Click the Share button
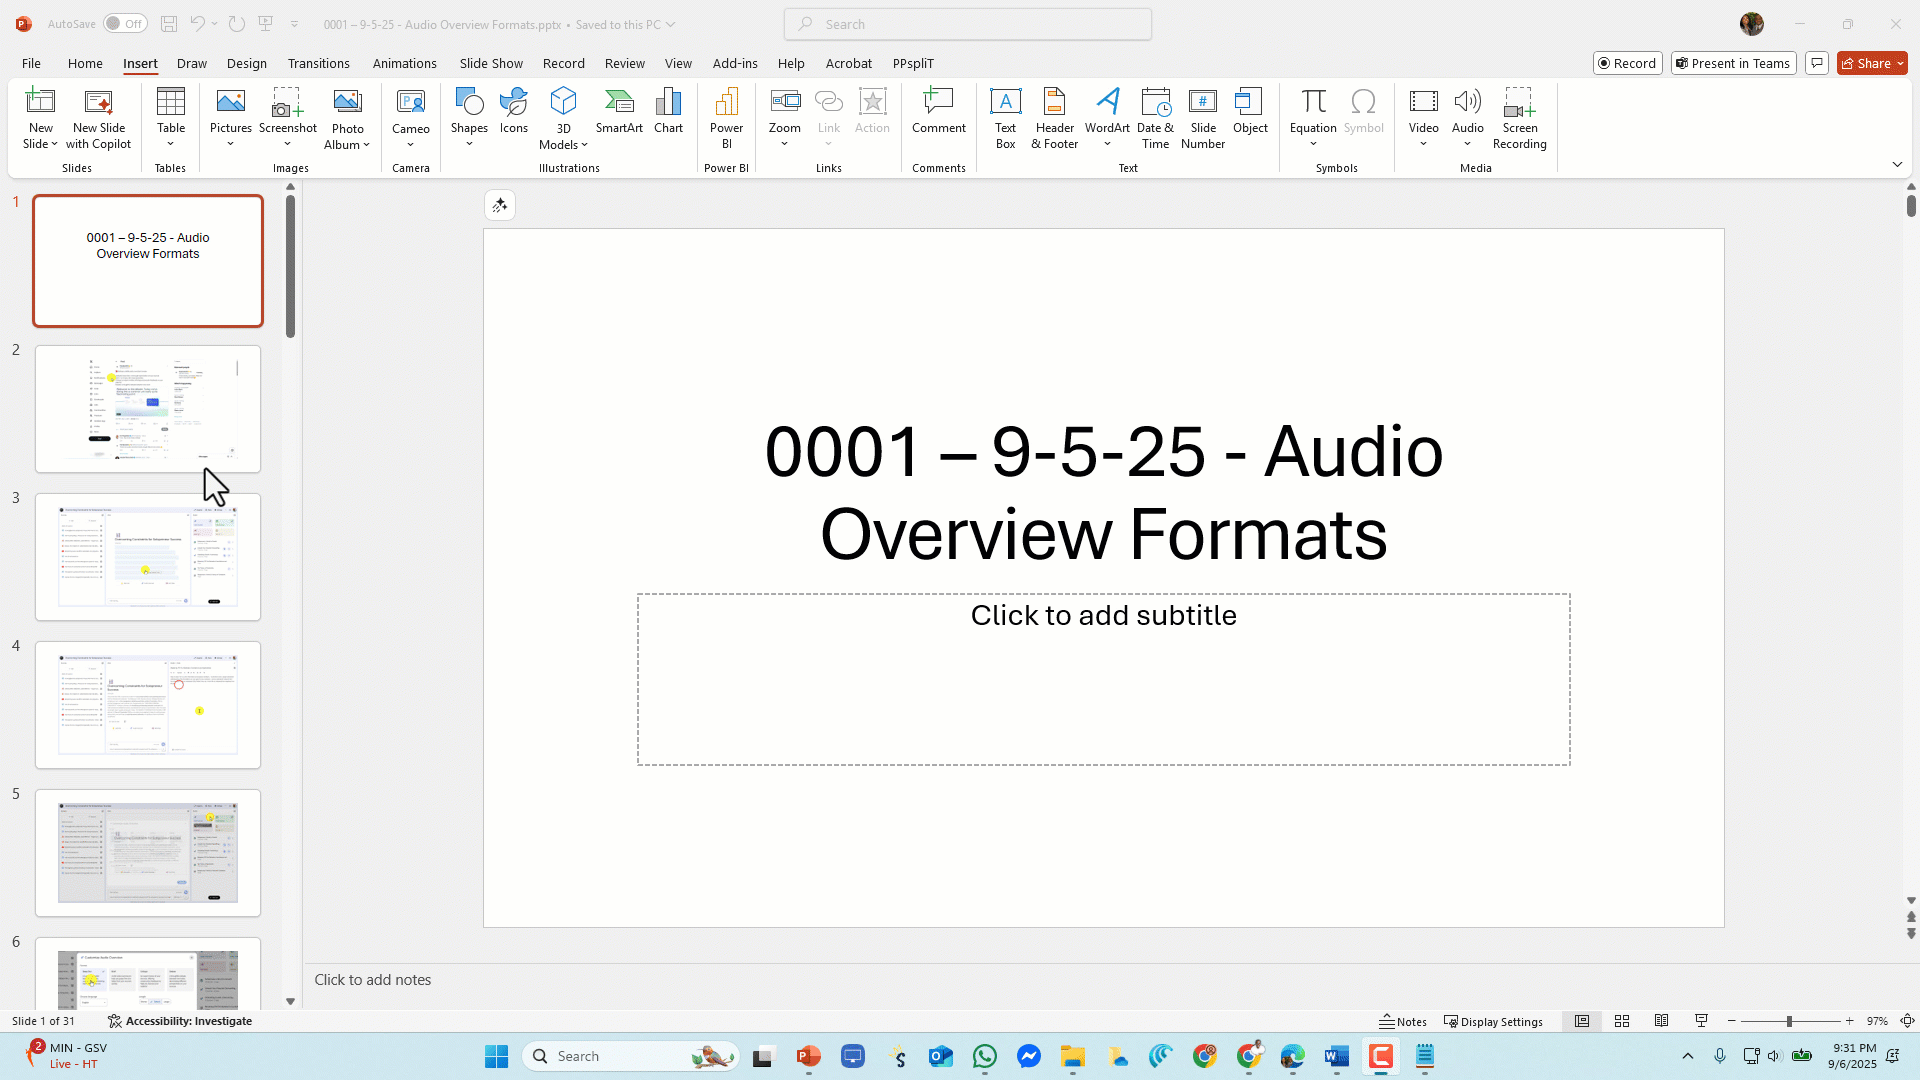The width and height of the screenshot is (1920, 1080). 1866,63
